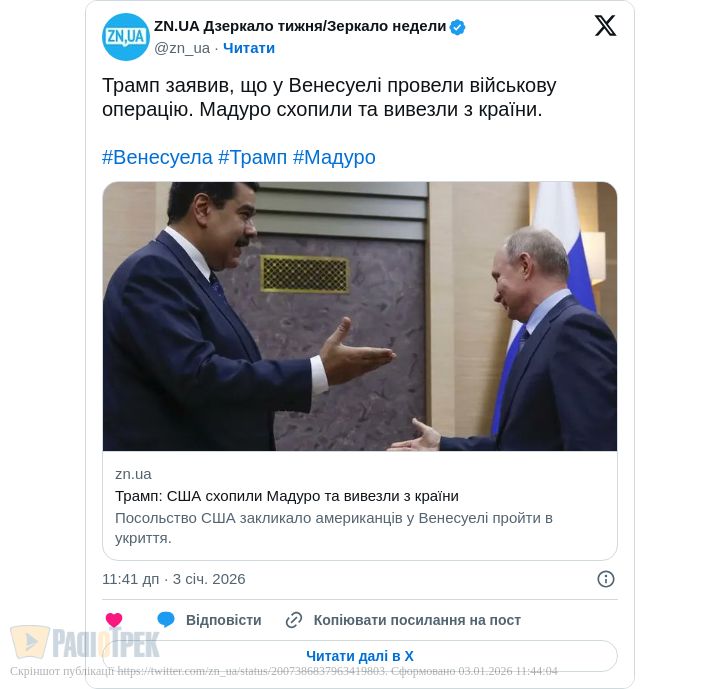Screen dimensions: 720x689
Task: Click the blue reply bubble icon
Action: click(166, 620)
